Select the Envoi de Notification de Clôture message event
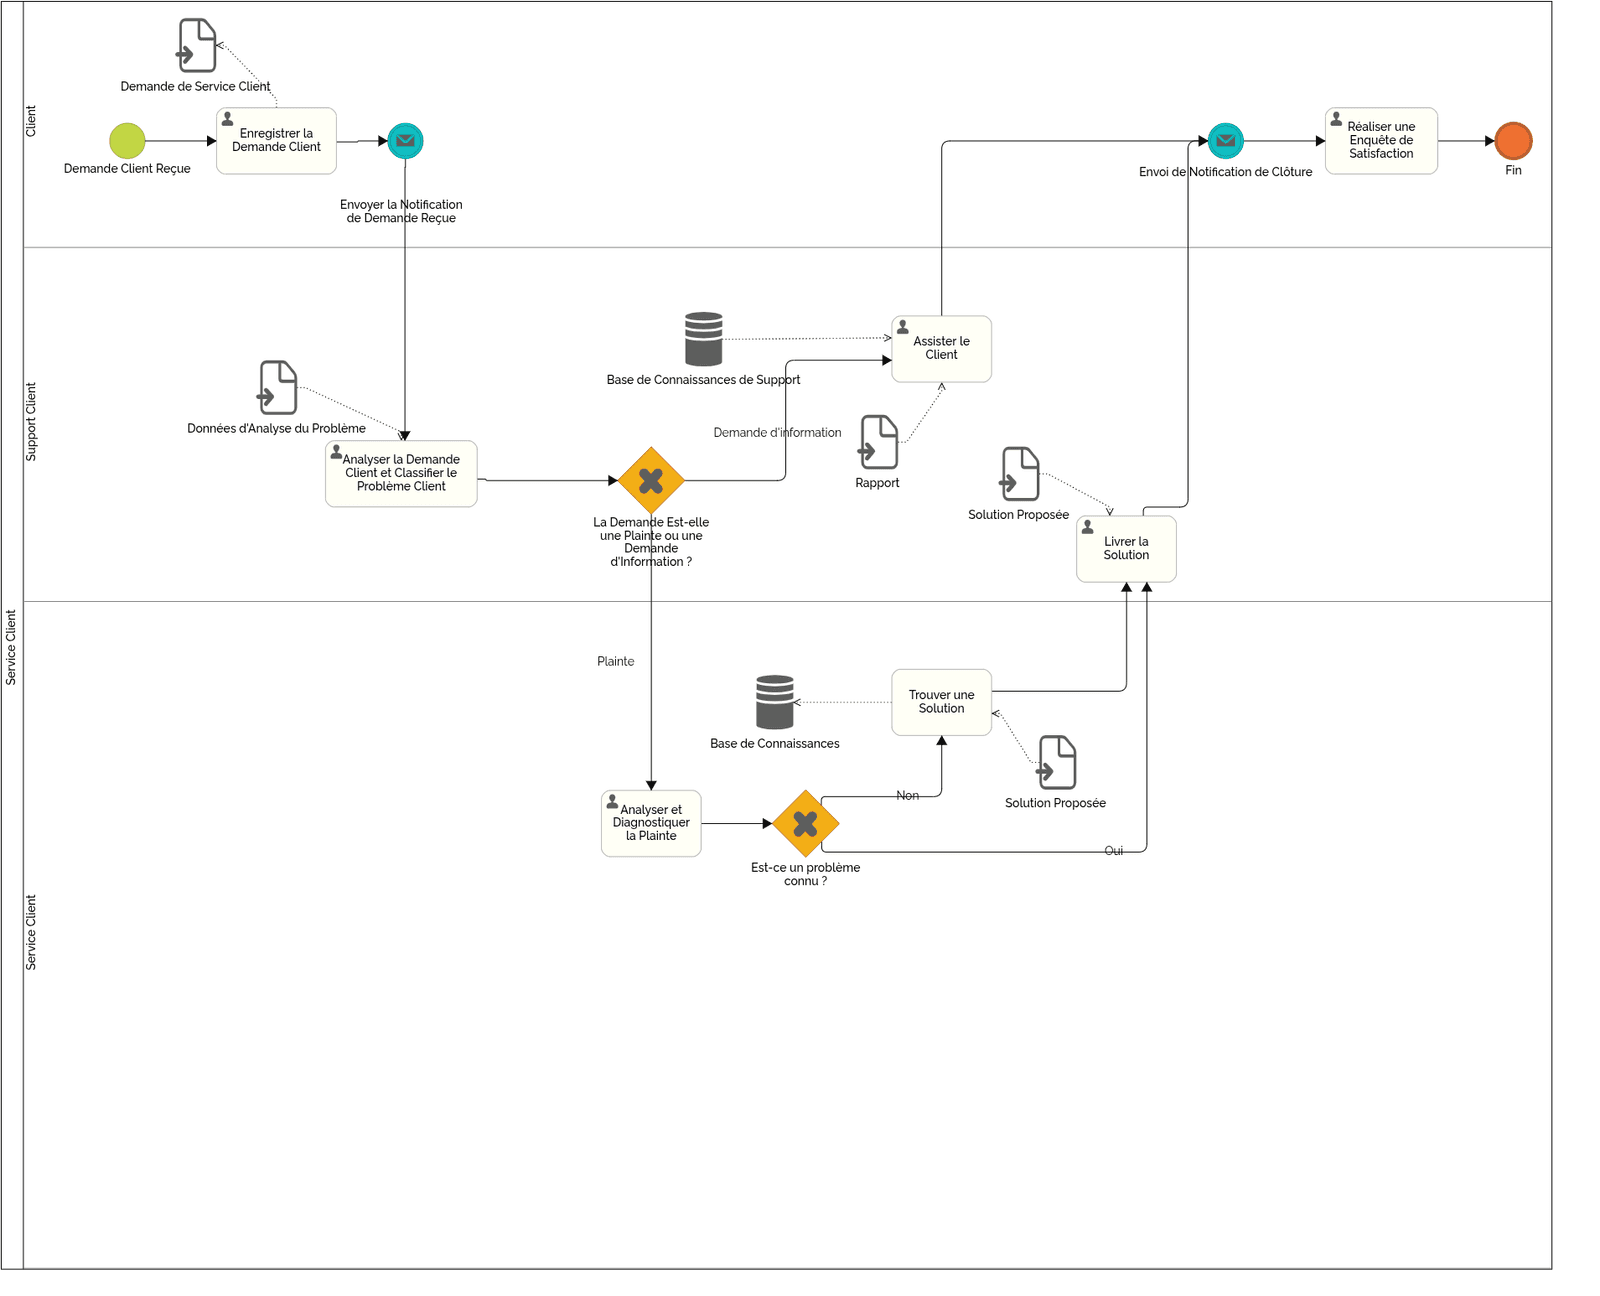The width and height of the screenshot is (1600, 1296). tap(1225, 141)
